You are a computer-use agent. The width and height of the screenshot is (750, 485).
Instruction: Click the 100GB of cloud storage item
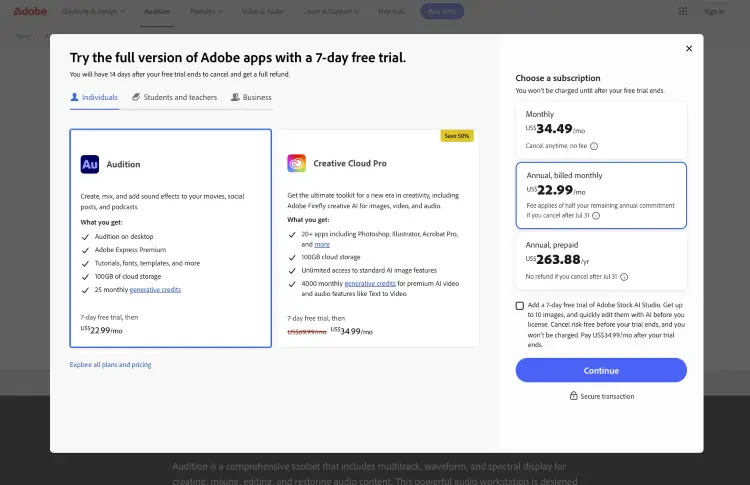128,276
